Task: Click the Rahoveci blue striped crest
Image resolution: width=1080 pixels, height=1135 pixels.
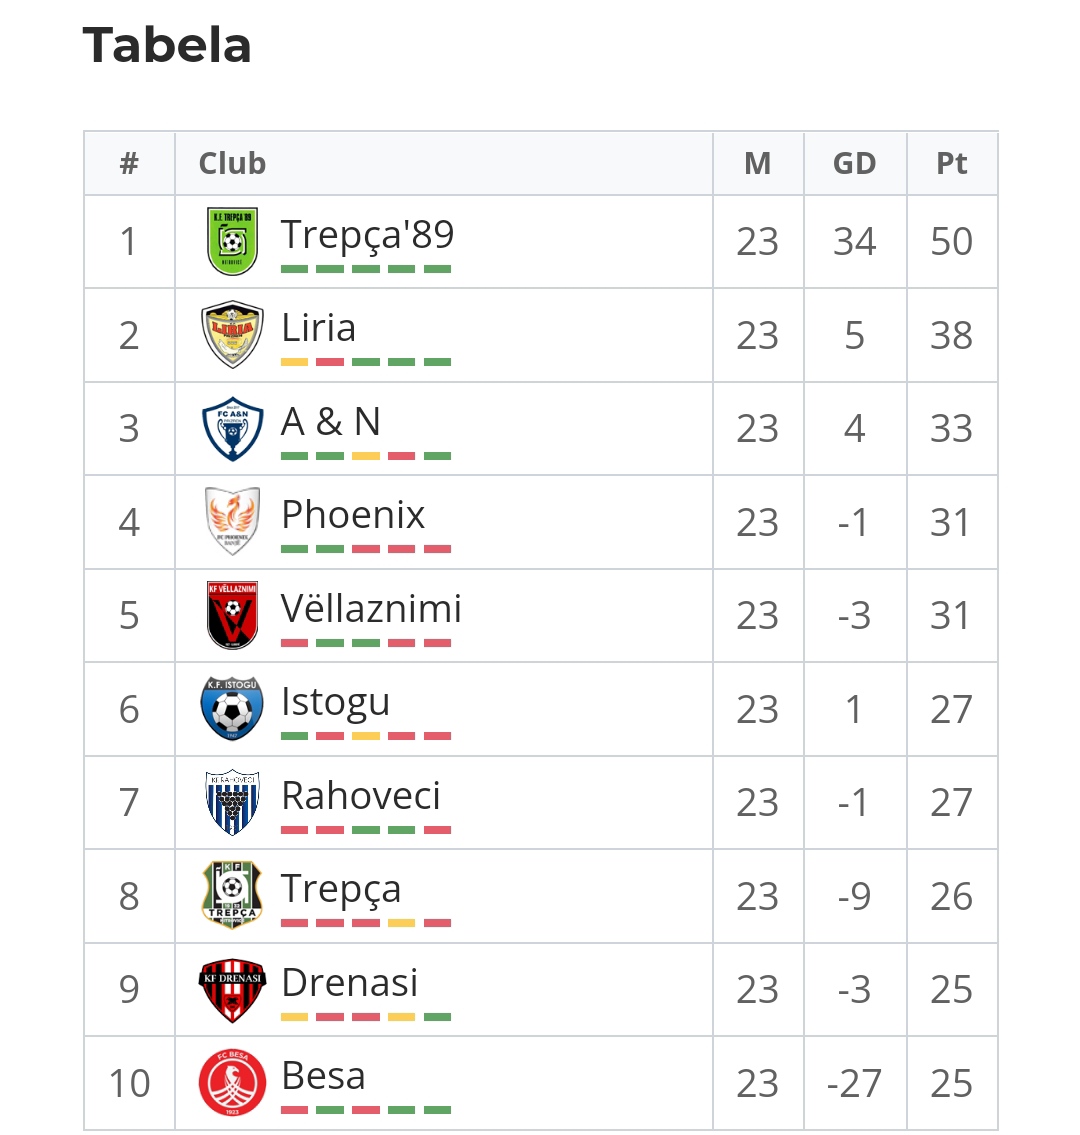Action: pos(232,802)
